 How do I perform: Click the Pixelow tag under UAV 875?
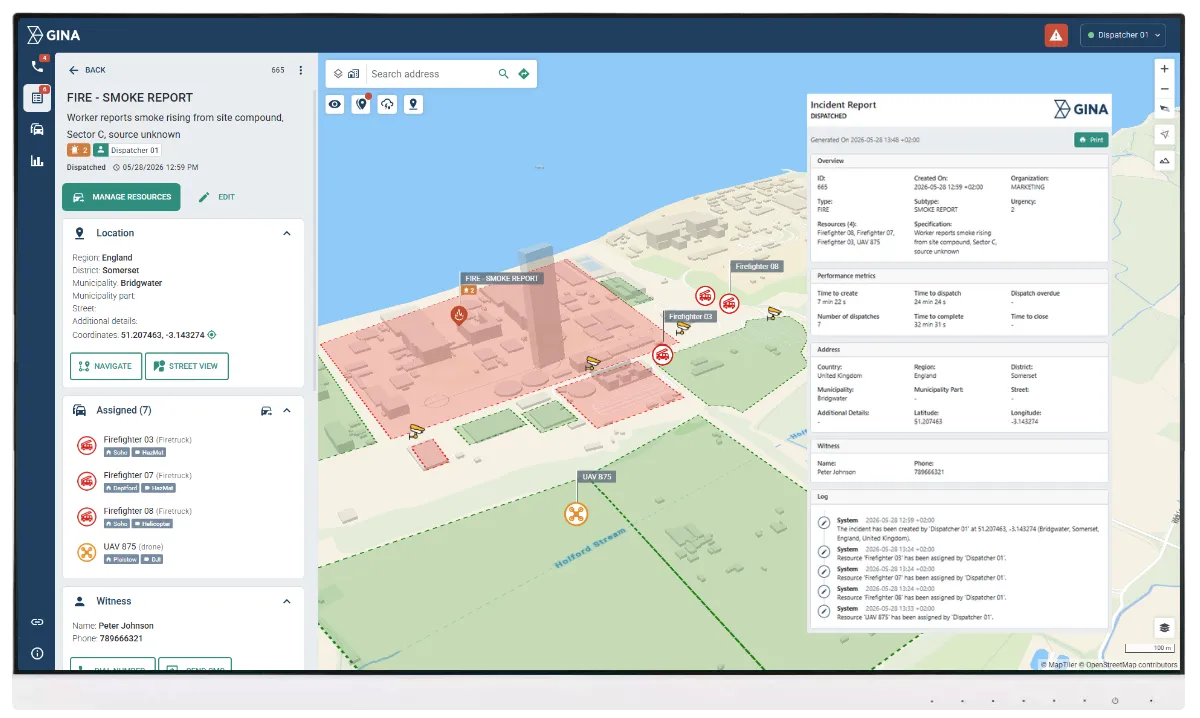click(x=121, y=559)
